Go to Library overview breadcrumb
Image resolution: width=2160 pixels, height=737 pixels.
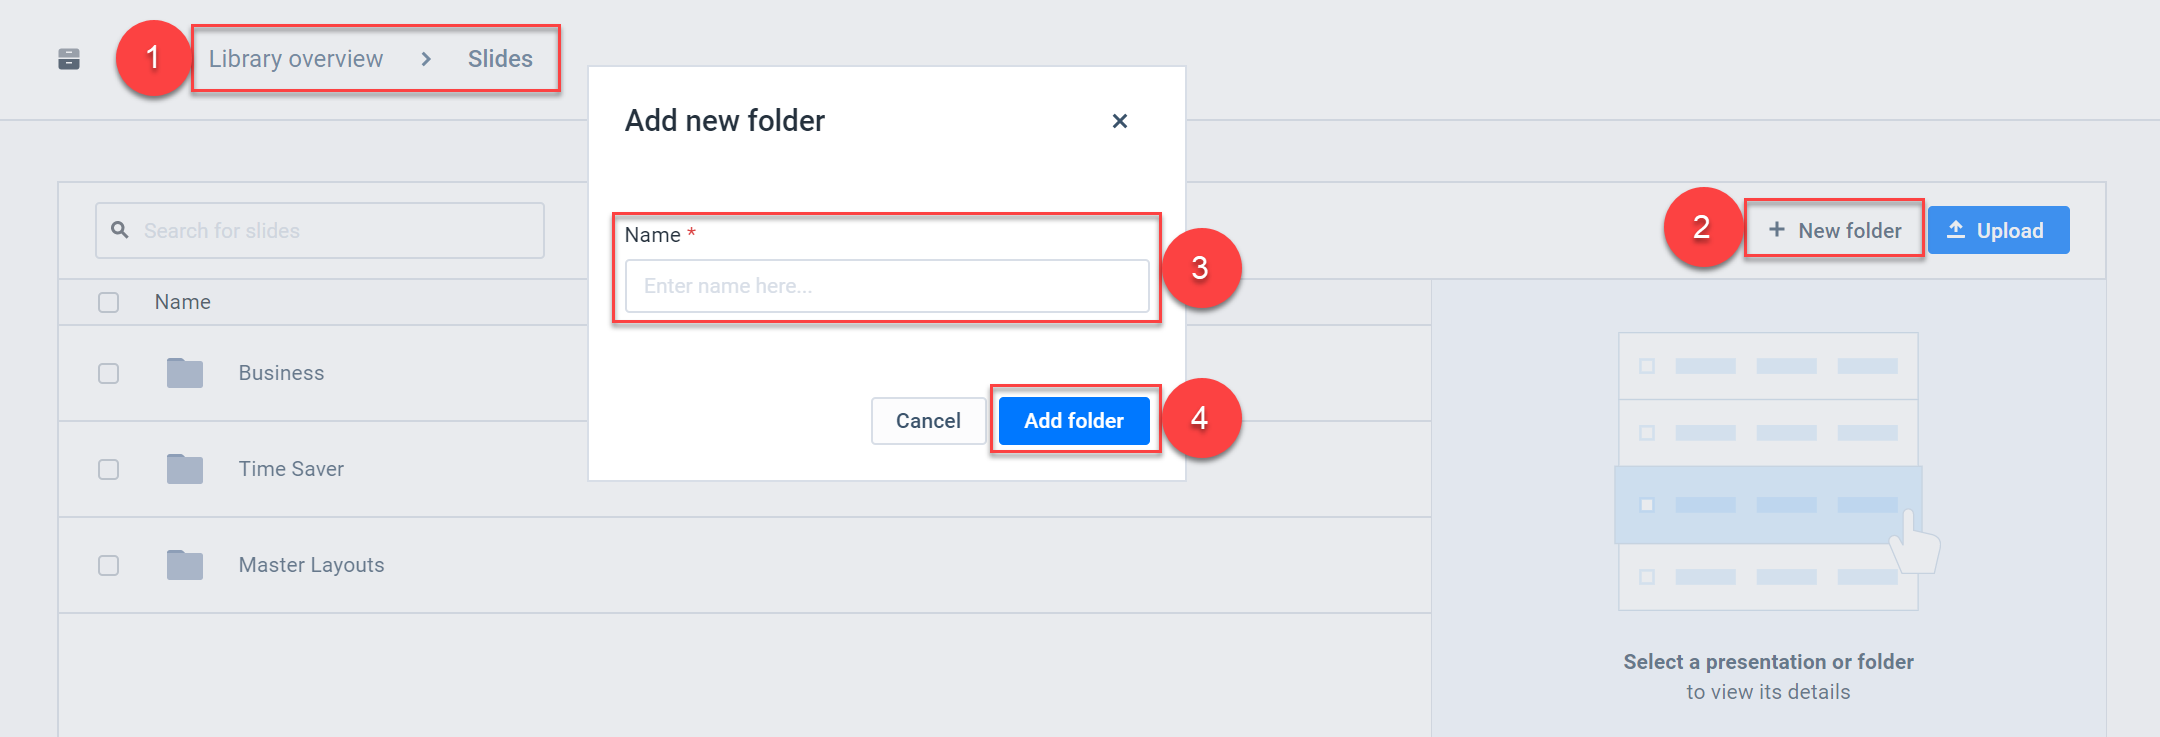click(x=296, y=59)
